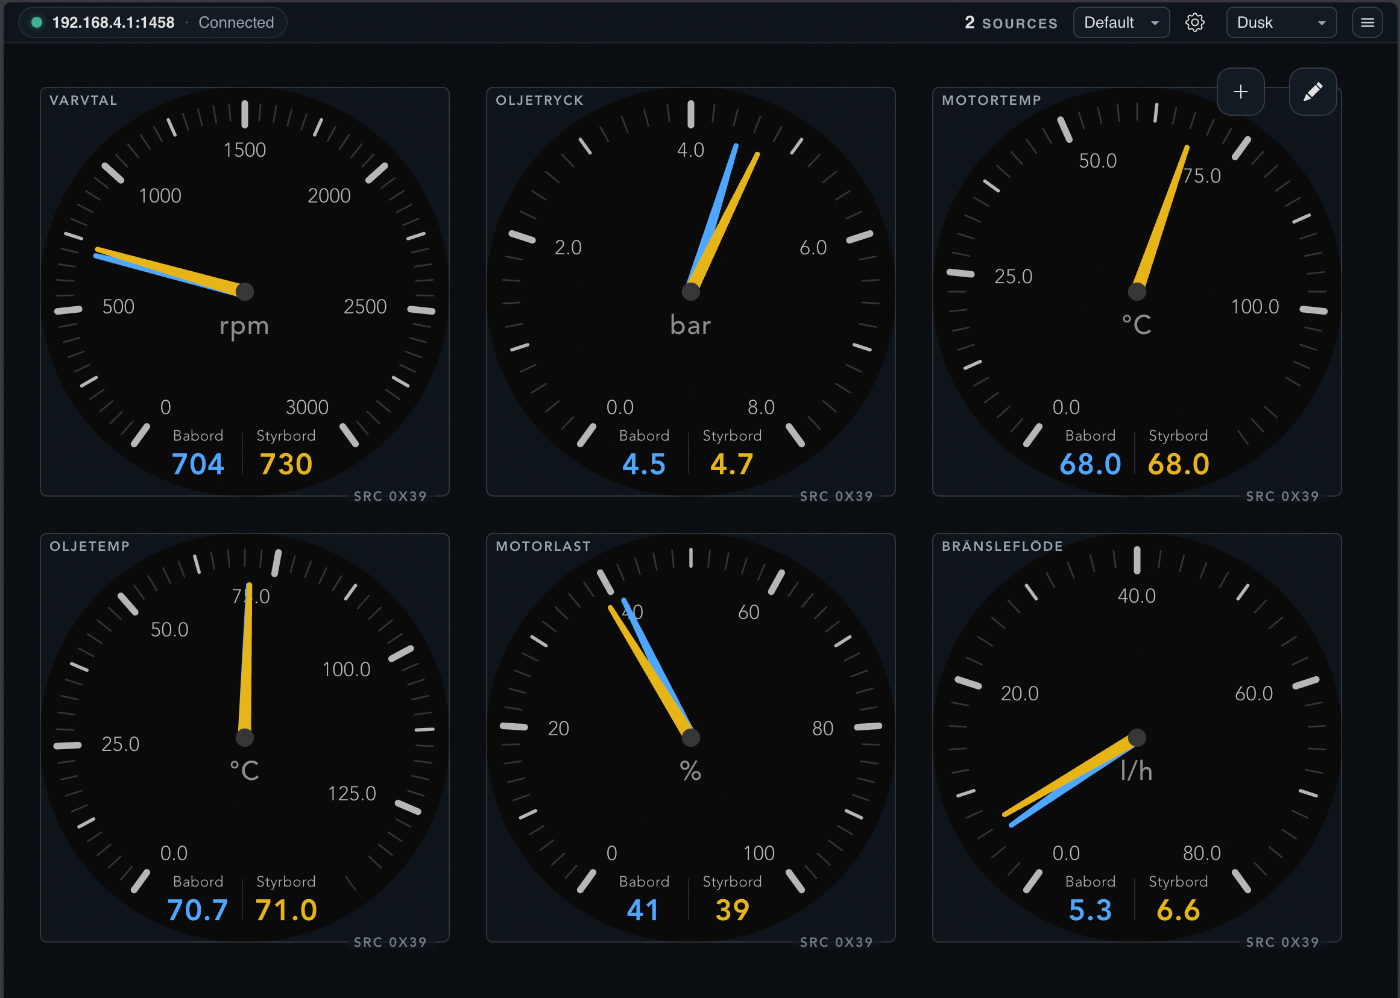The image size is (1400, 998).
Task: Click the bar unit label in OLJETRYCK
Action: click(691, 325)
